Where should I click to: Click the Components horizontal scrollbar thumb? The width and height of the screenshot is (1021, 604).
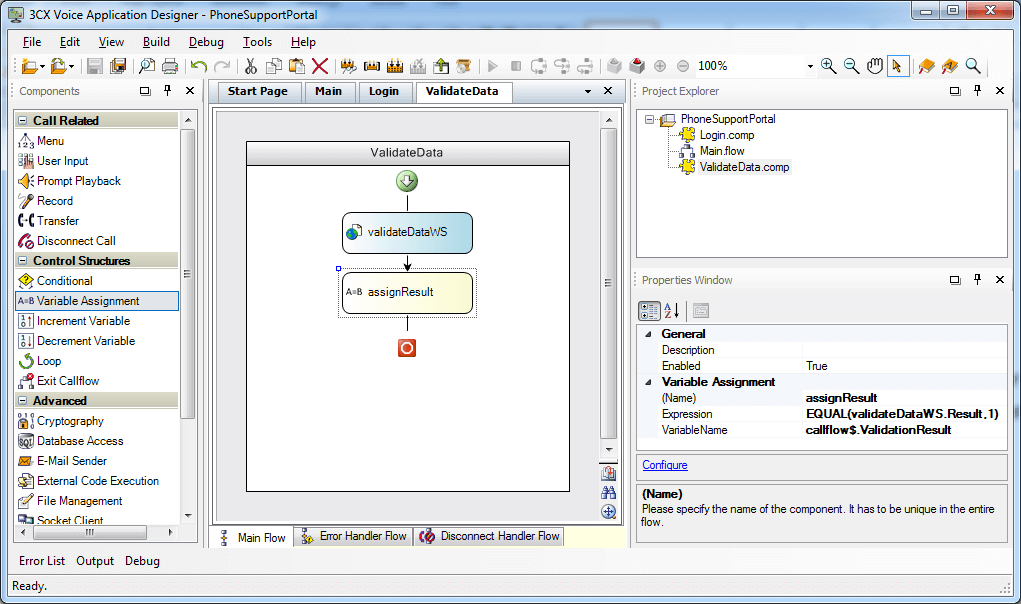click(90, 532)
